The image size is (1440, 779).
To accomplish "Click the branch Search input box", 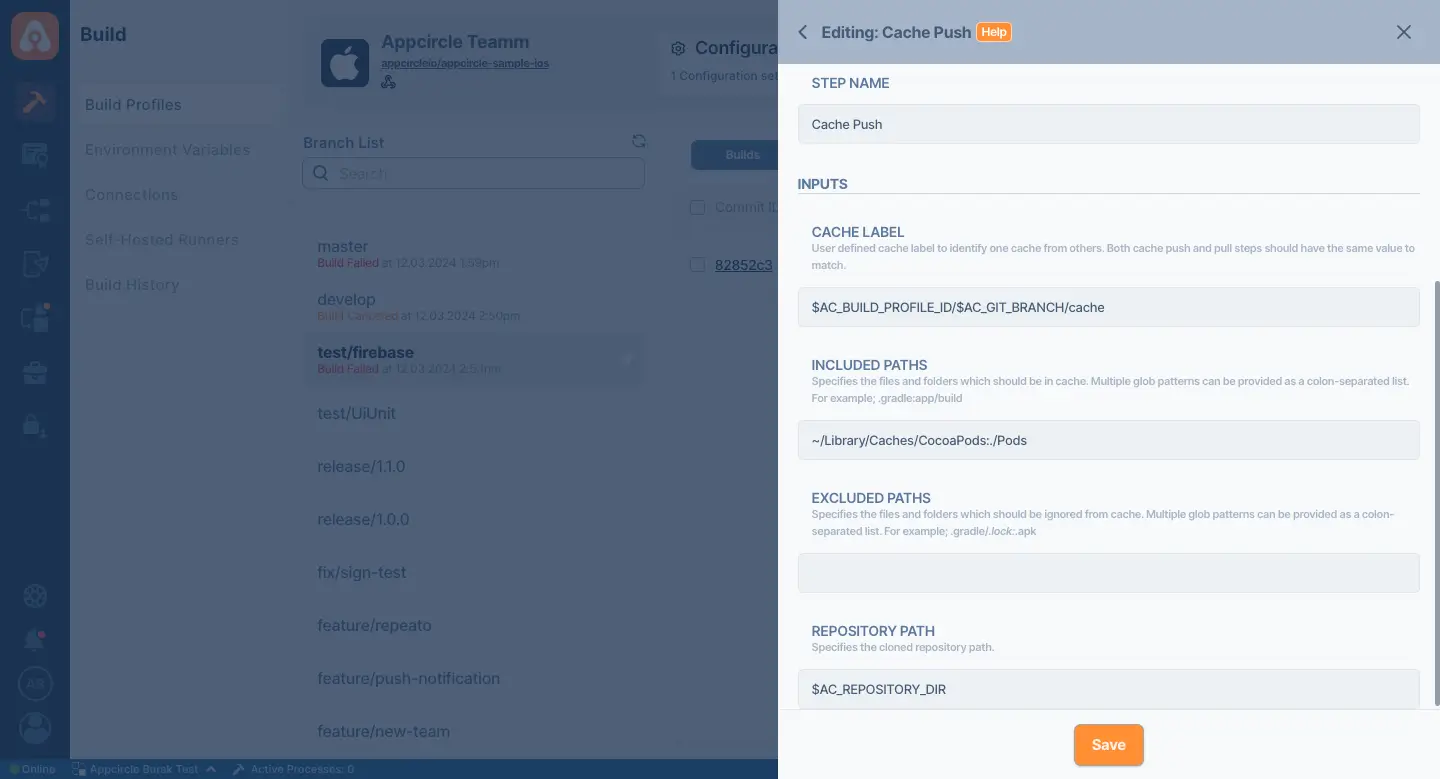I will click(x=473, y=173).
